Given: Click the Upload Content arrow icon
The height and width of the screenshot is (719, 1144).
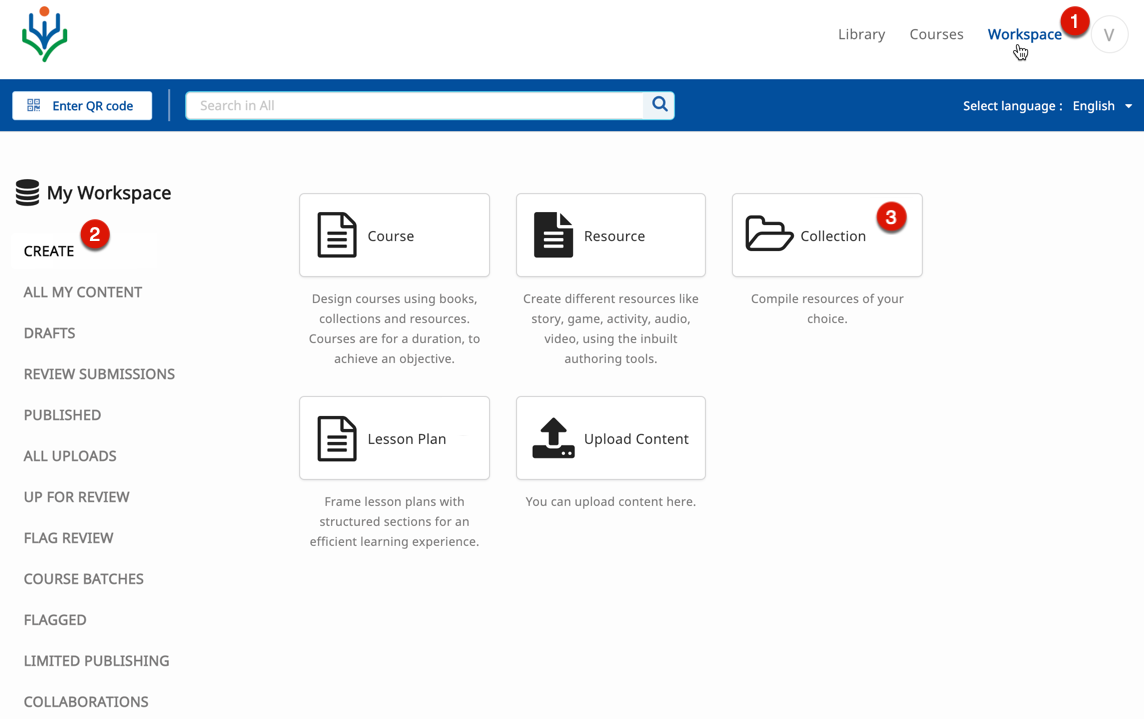Looking at the screenshot, I should click(x=553, y=439).
